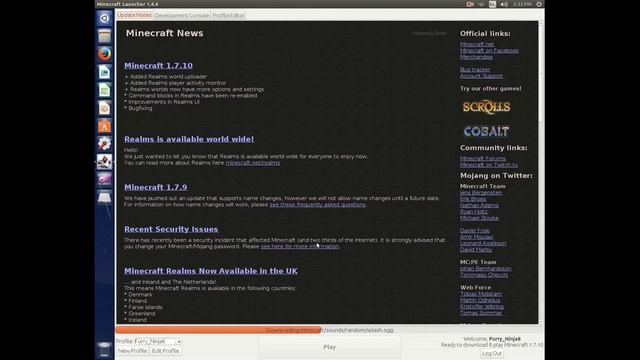Viewport: 640px width, 360px height.
Task: Open Tobias Mollstam Twitter link
Action: click(481, 294)
